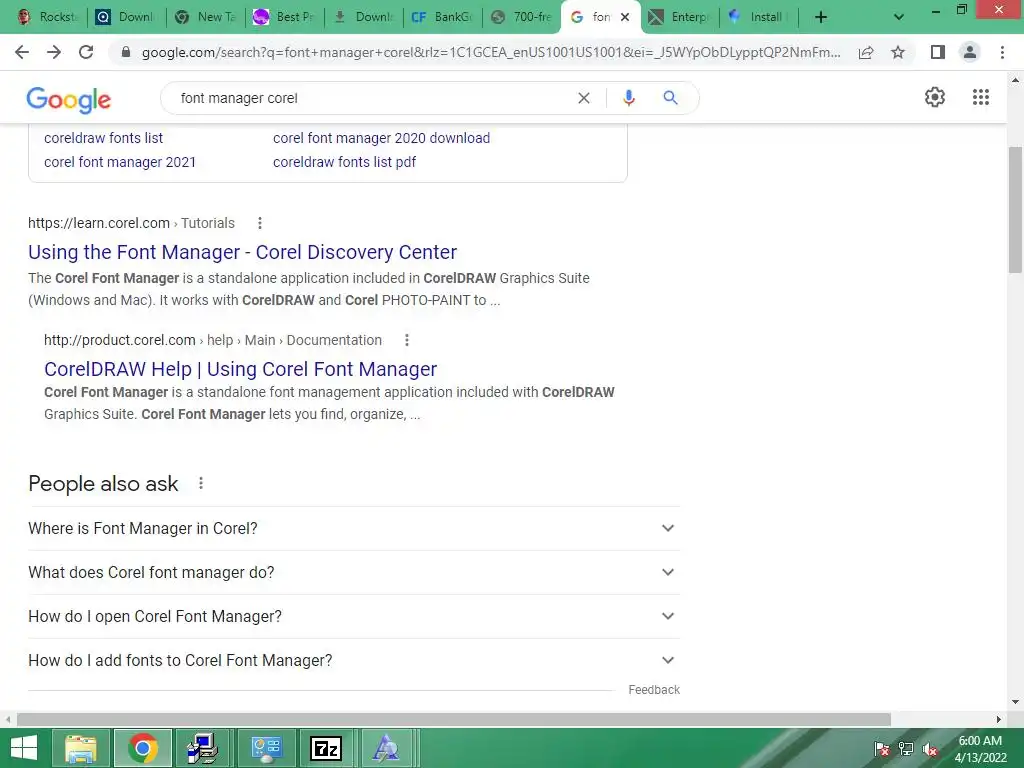Viewport: 1024px width, 768px height.
Task: Open Chrome from taskbar
Action: tap(143, 748)
